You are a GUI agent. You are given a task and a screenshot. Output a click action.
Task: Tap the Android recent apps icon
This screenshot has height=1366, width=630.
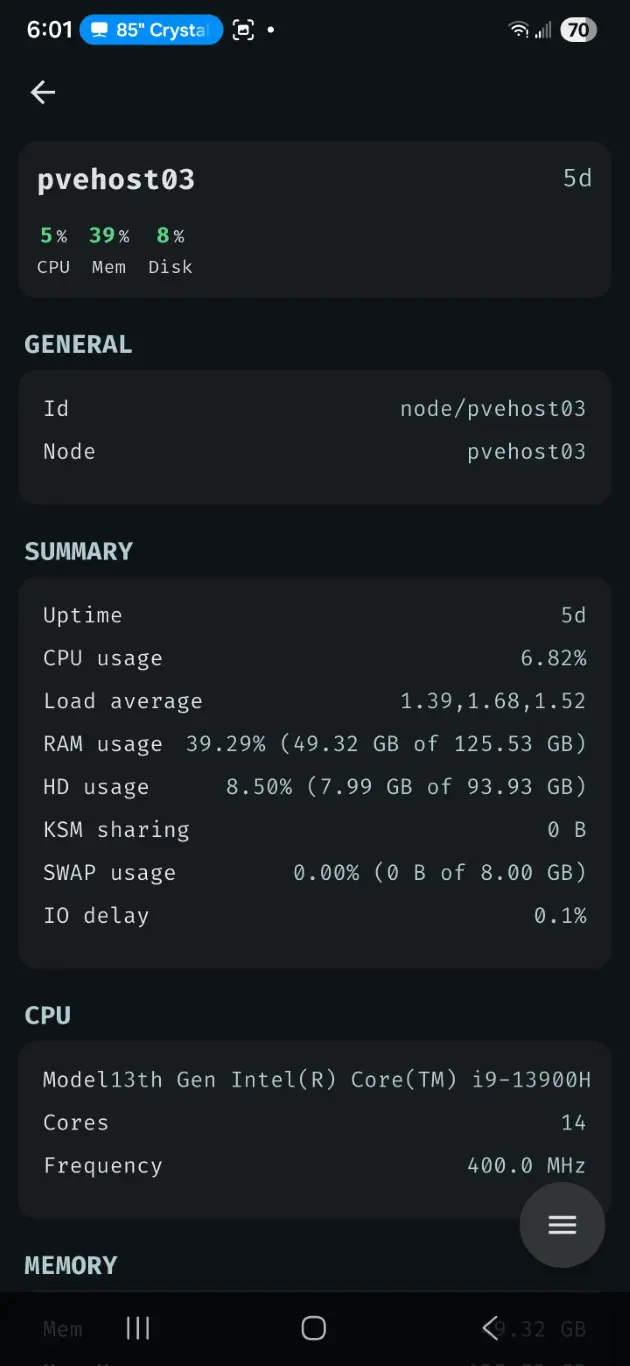point(138,1327)
